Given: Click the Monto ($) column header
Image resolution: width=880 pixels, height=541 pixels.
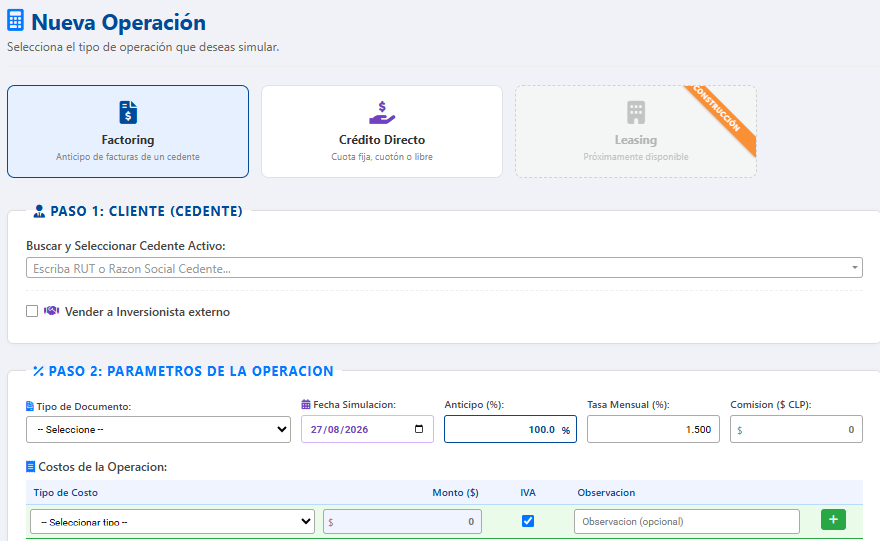Looking at the screenshot, I should (455, 492).
